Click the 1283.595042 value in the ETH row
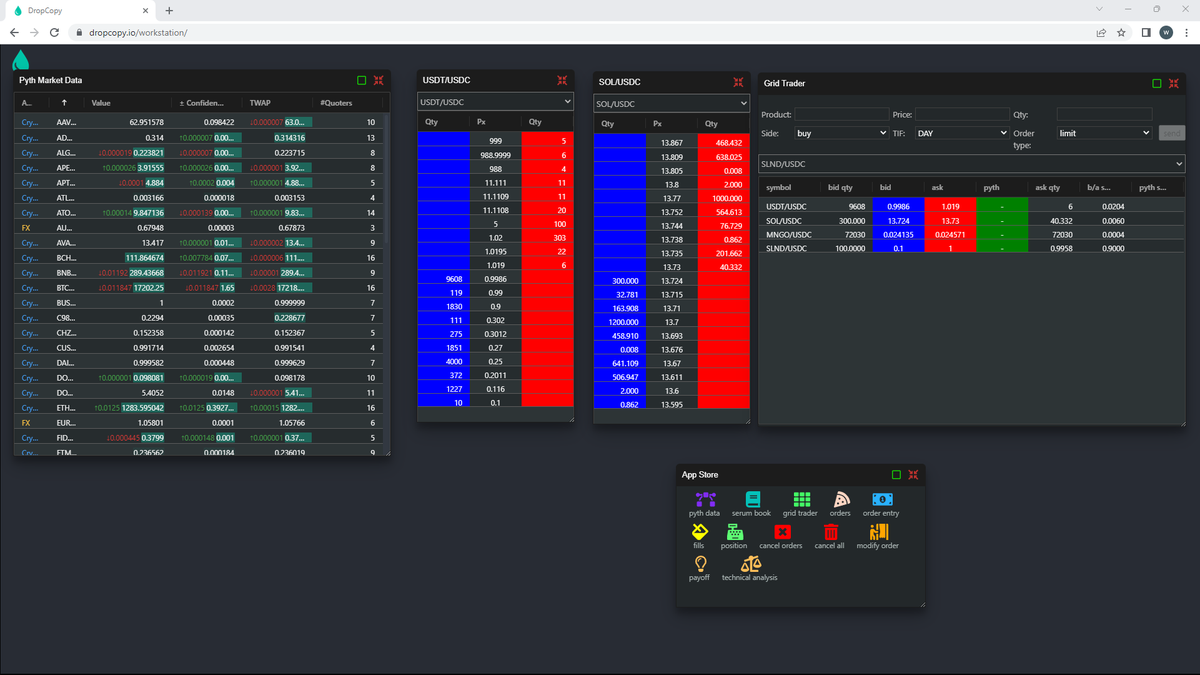The height and width of the screenshot is (675, 1200). click(x=144, y=408)
